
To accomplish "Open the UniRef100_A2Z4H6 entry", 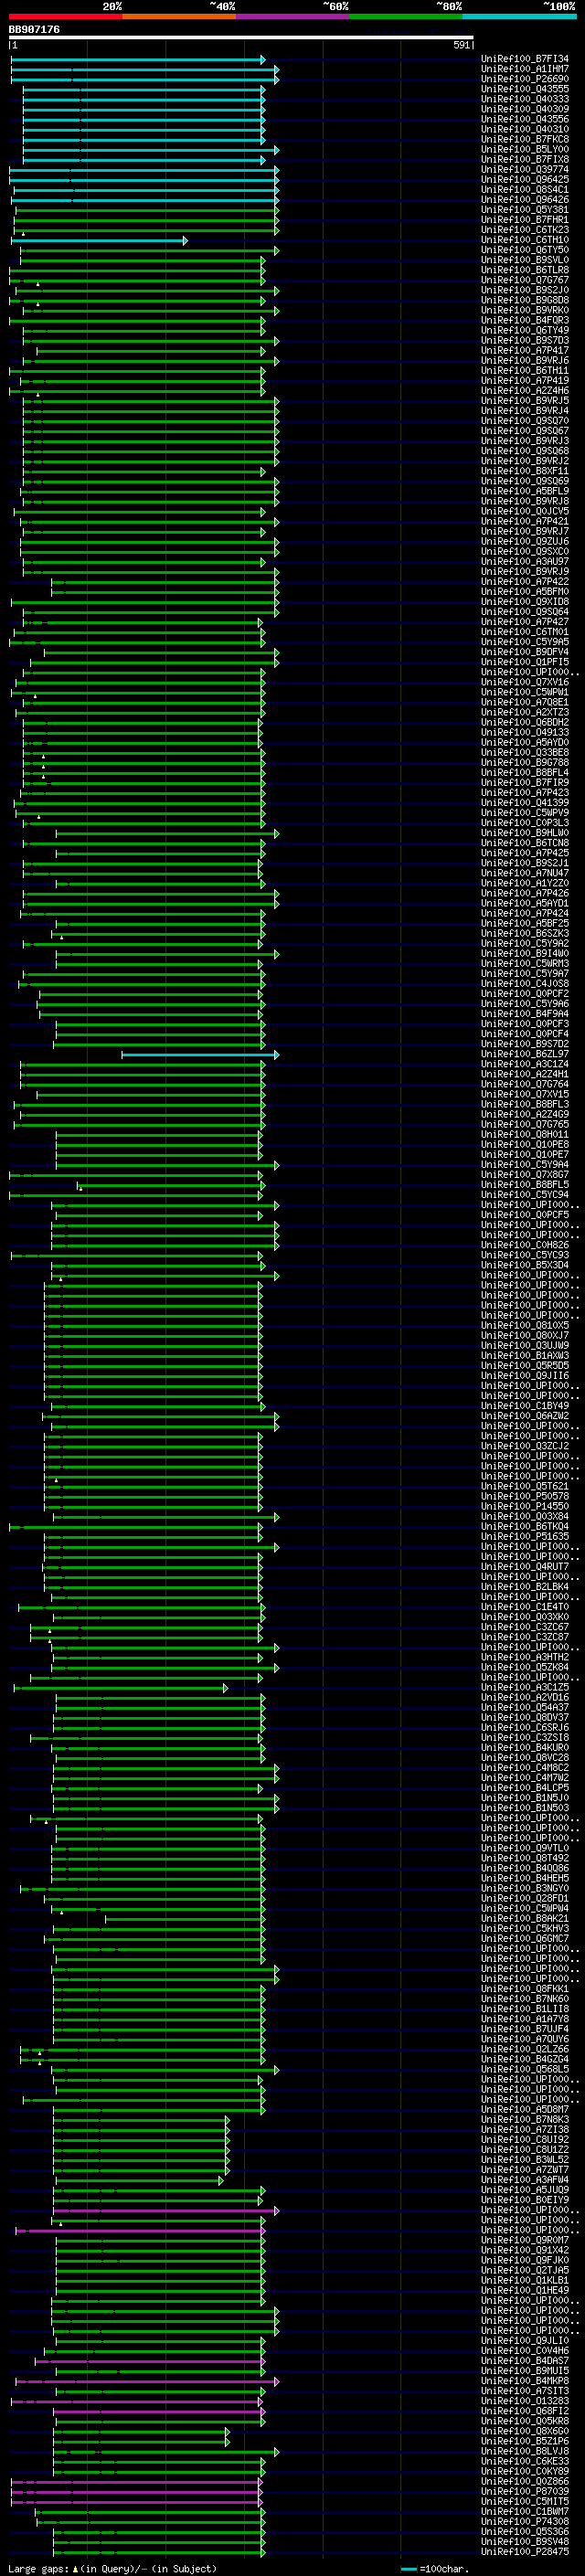I will pos(525,391).
